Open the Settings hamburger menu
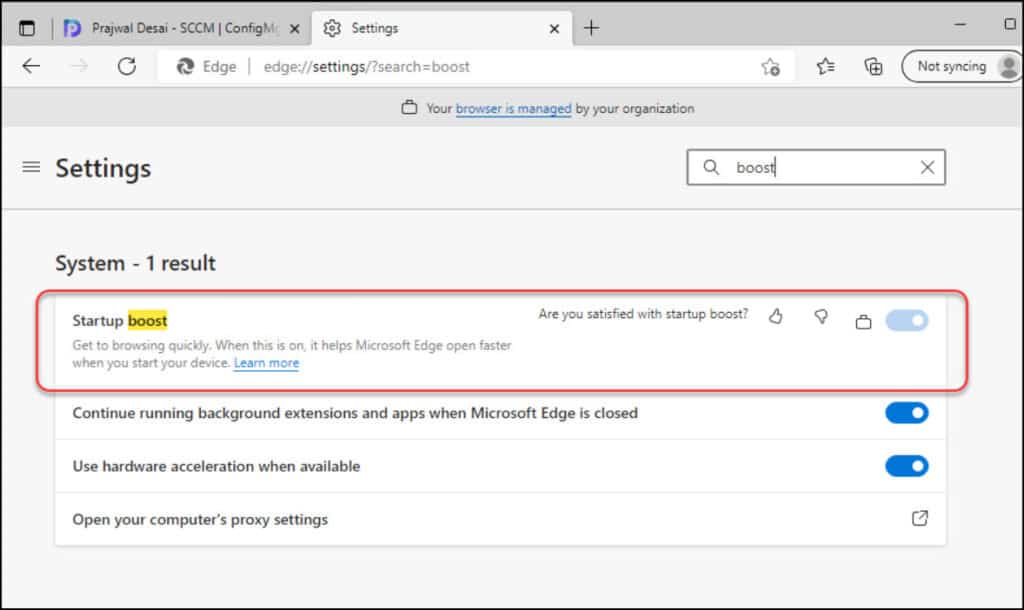 point(31,167)
